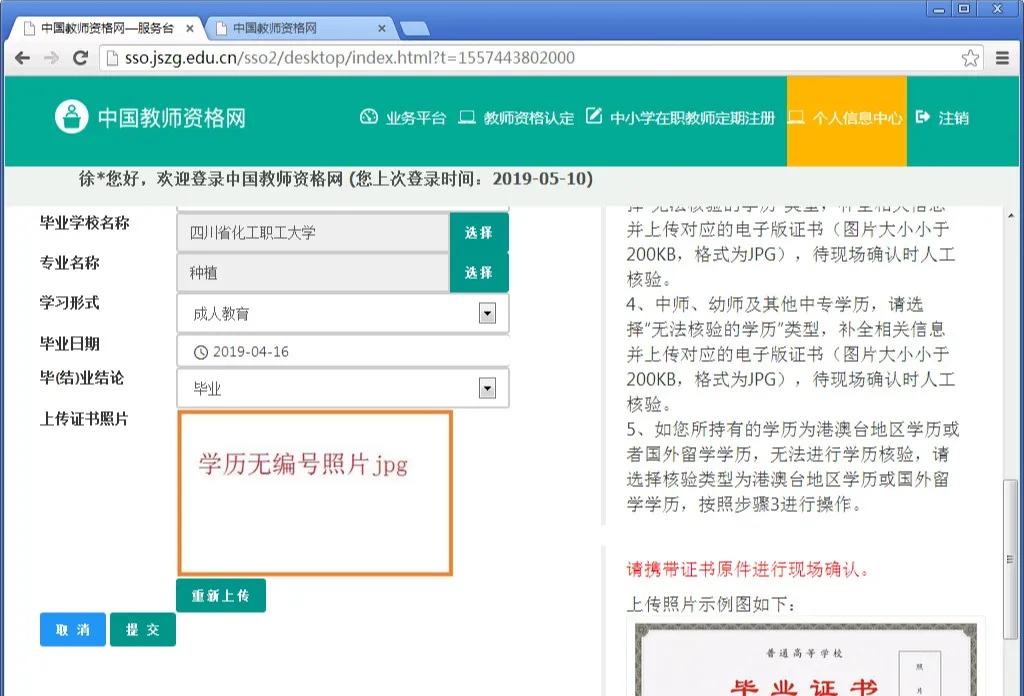Click the 取消 cancel button
The width and height of the screenshot is (1024, 696).
[x=72, y=630]
